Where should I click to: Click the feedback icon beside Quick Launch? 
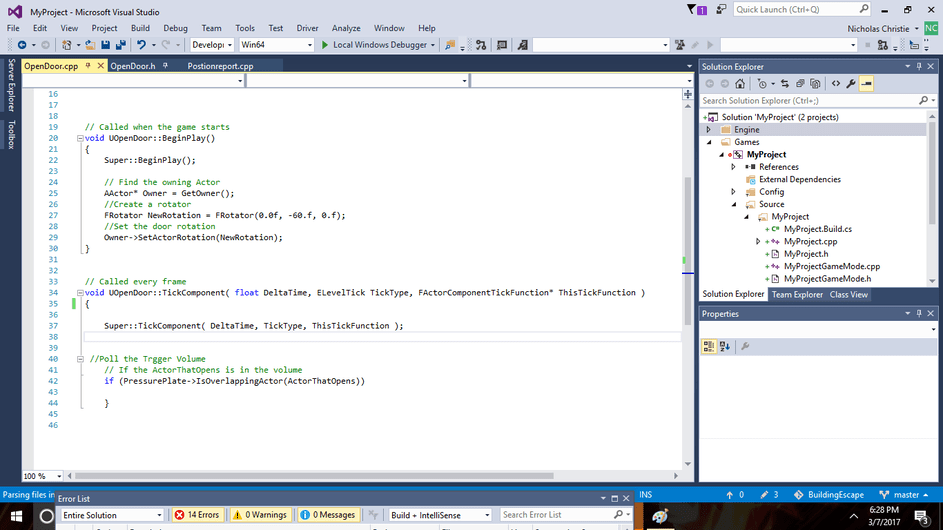[721, 10]
